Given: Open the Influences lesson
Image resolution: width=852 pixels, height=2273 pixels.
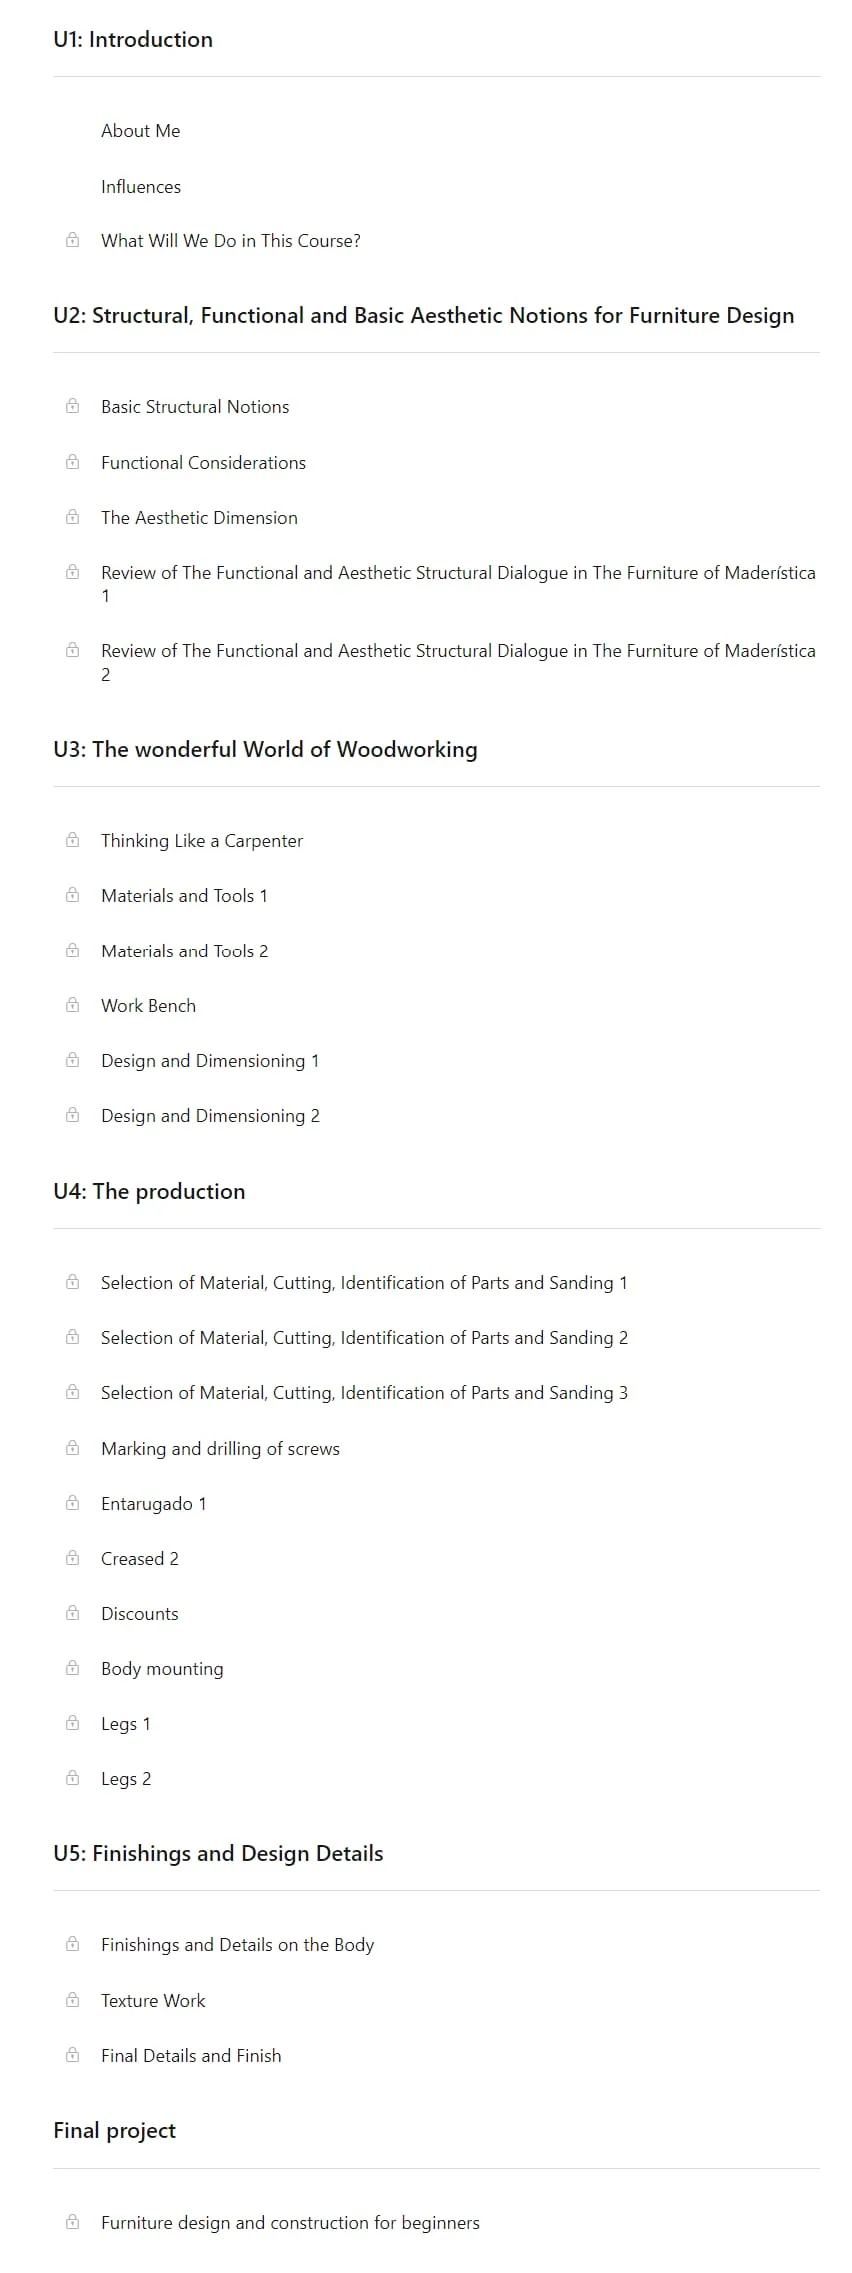Looking at the screenshot, I should click(x=141, y=187).
